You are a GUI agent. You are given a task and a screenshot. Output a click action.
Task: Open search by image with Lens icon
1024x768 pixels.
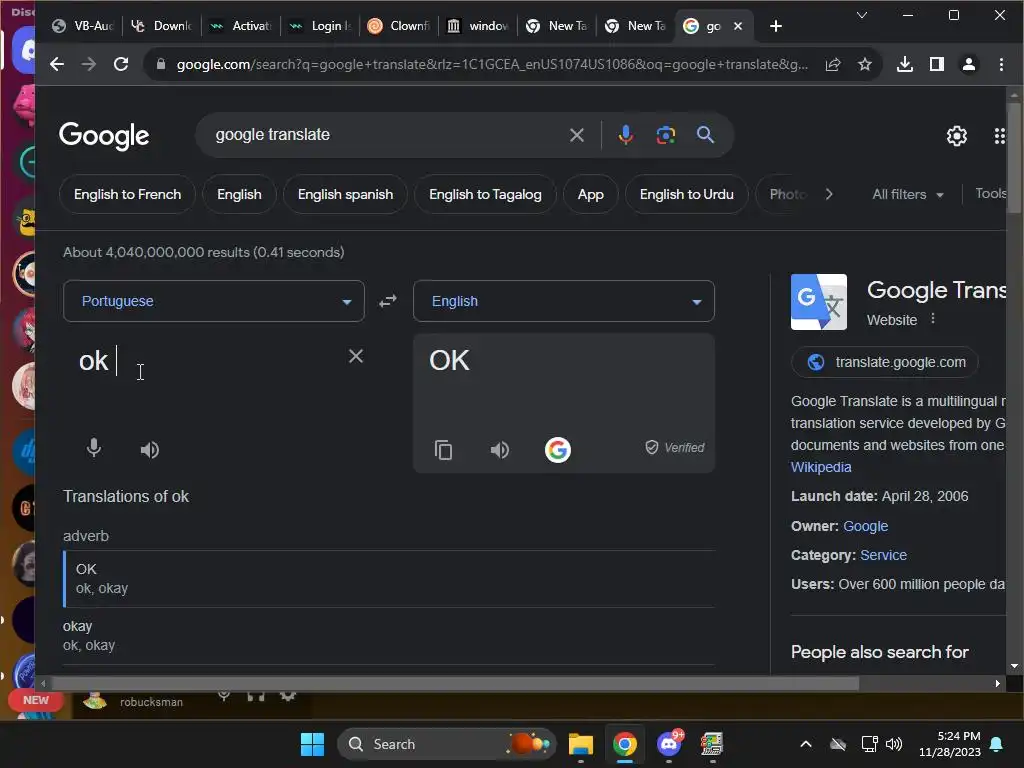pos(665,135)
